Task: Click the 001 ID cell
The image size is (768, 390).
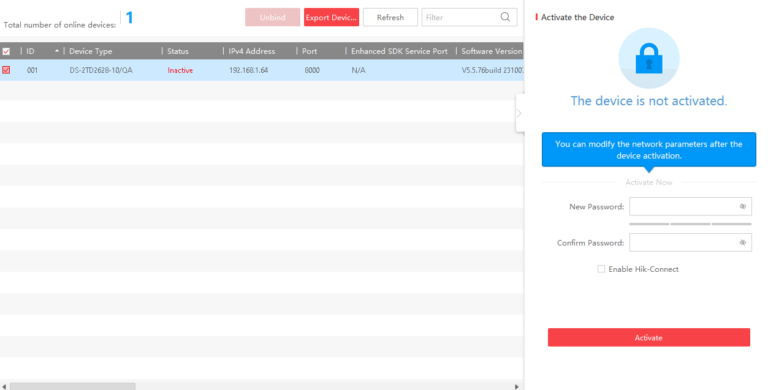Action: [32, 70]
